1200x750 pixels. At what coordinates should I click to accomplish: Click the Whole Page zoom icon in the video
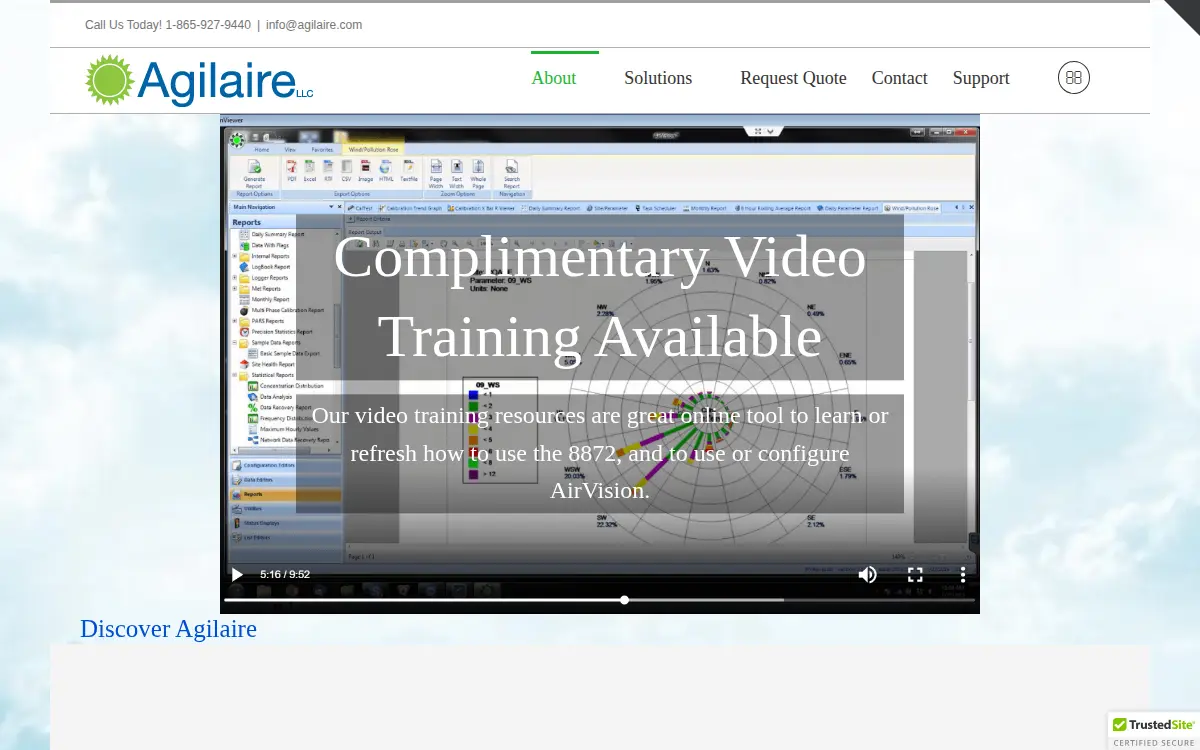click(478, 173)
